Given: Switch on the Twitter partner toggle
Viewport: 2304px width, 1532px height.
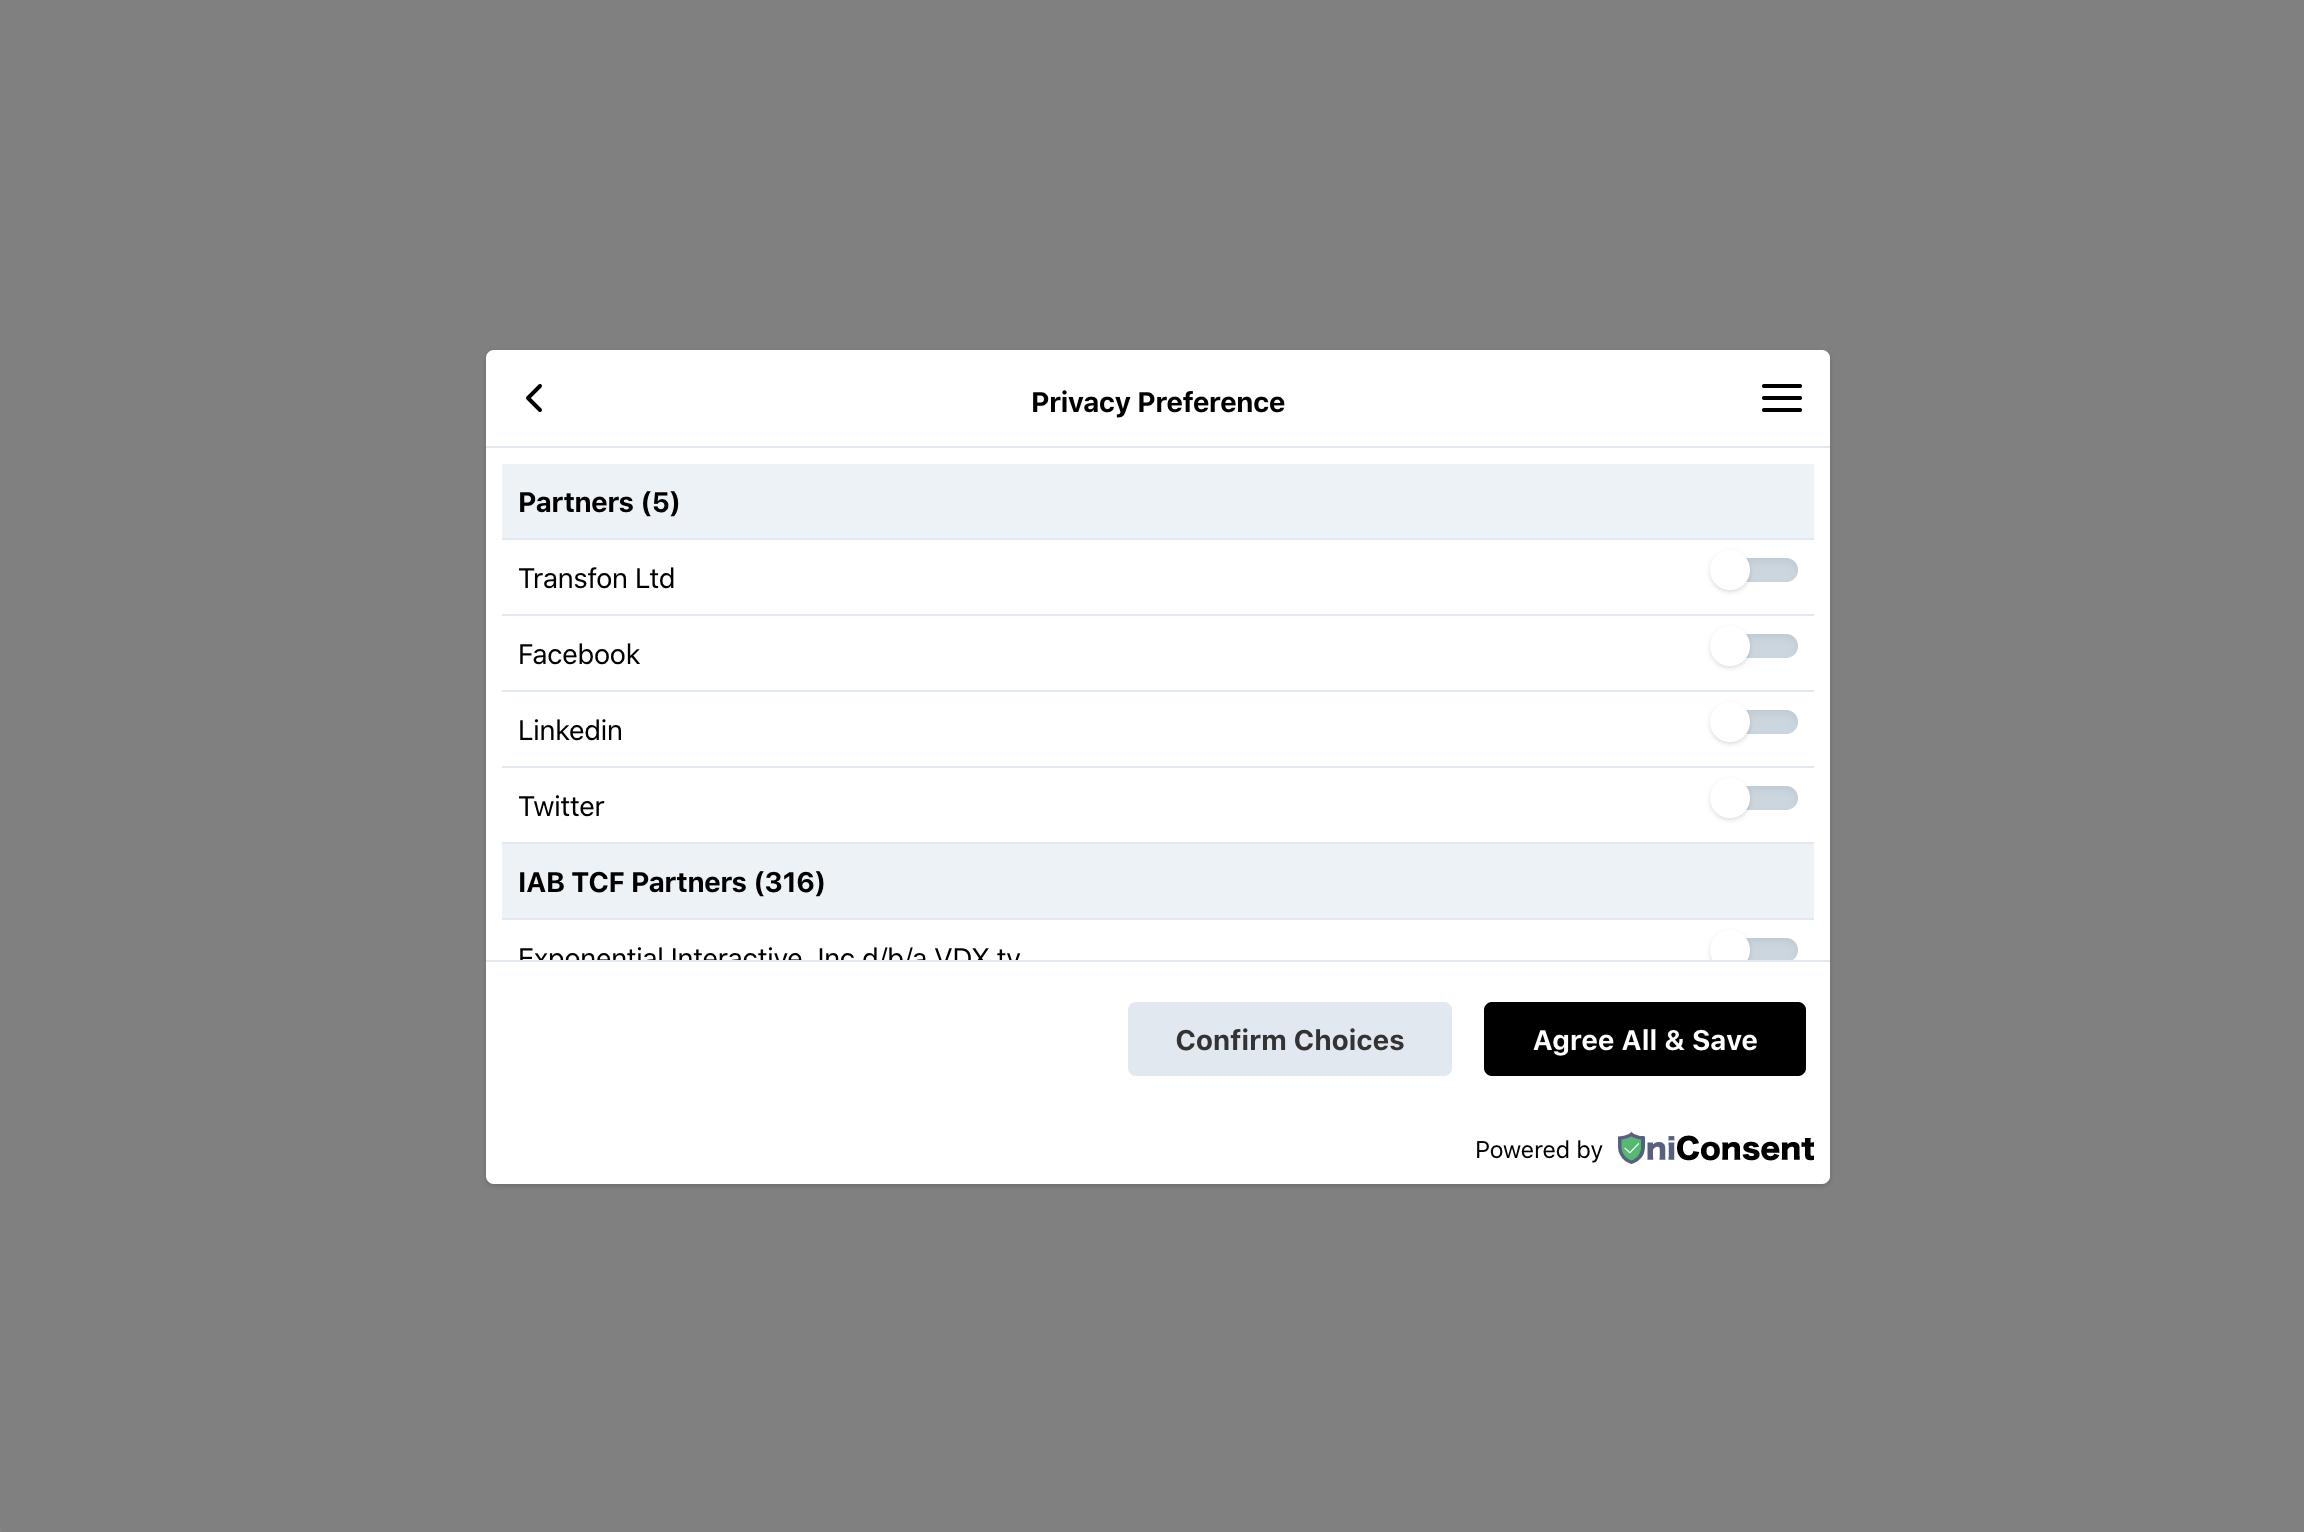Looking at the screenshot, I should [x=1753, y=799].
